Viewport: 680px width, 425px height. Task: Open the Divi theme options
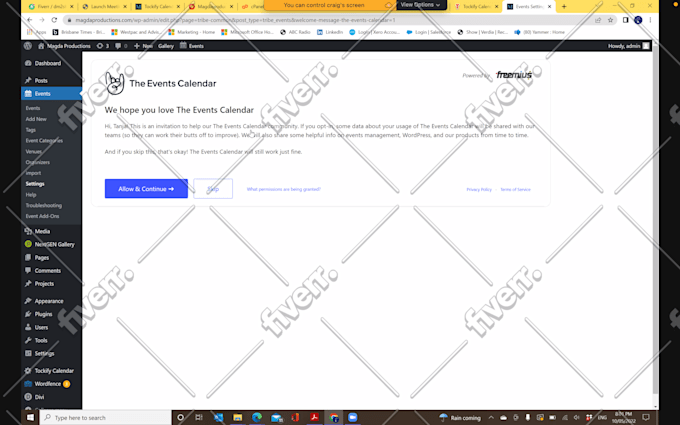39,397
